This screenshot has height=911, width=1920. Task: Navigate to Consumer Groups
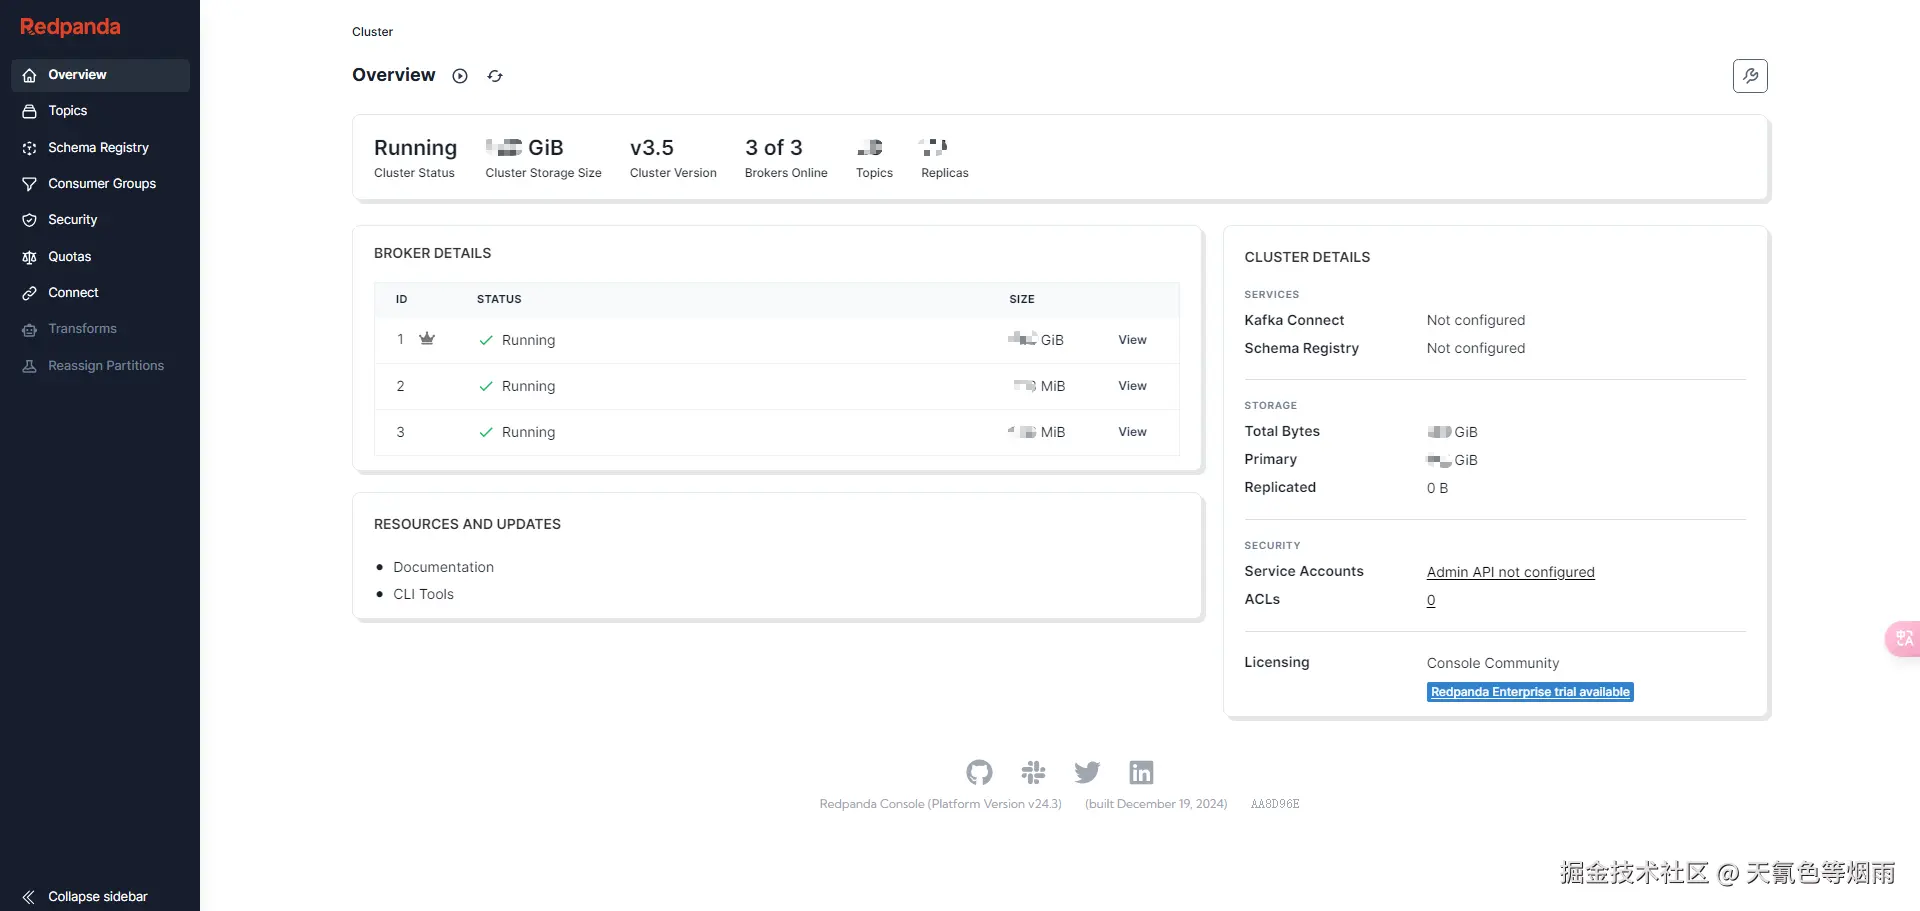point(100,184)
